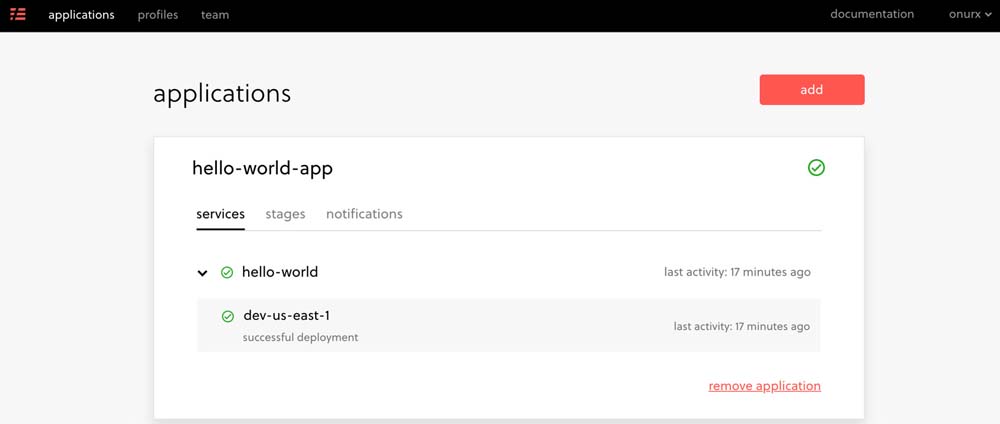This screenshot has width=1000, height=424.
Task: Switch to the notifications tab
Action: click(x=364, y=214)
